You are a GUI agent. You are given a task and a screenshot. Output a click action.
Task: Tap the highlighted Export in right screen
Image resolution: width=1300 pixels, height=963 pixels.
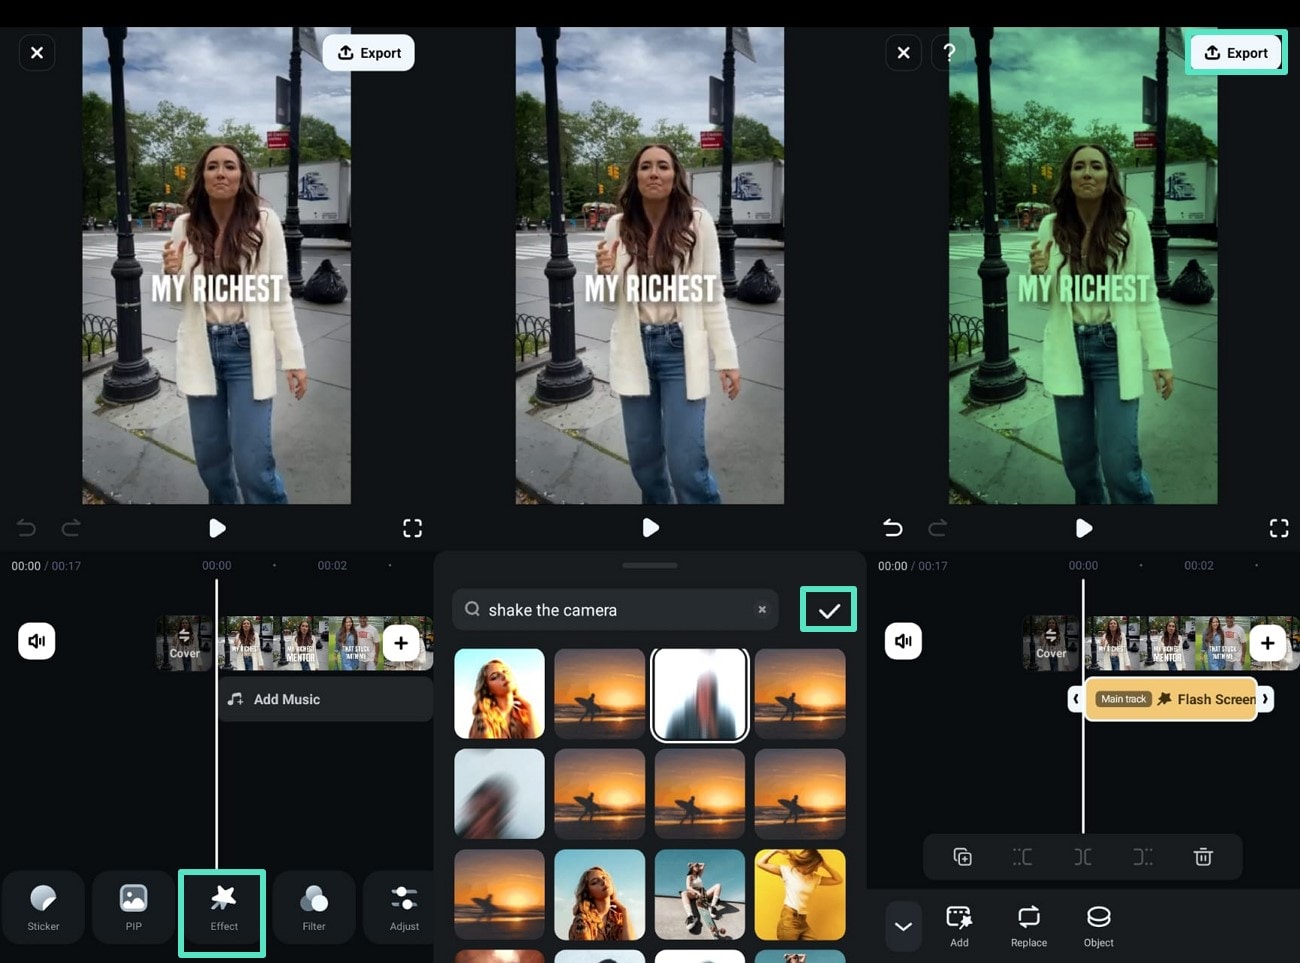pos(1236,53)
